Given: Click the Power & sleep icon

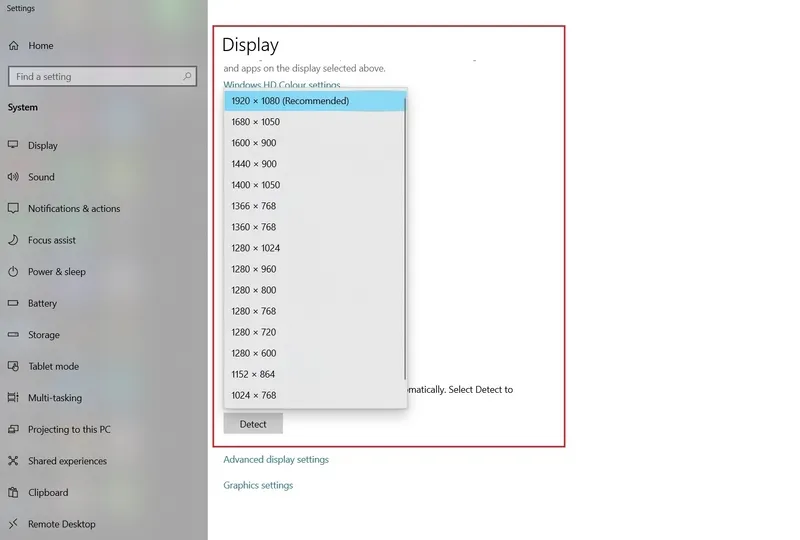Looking at the screenshot, I should (13, 272).
